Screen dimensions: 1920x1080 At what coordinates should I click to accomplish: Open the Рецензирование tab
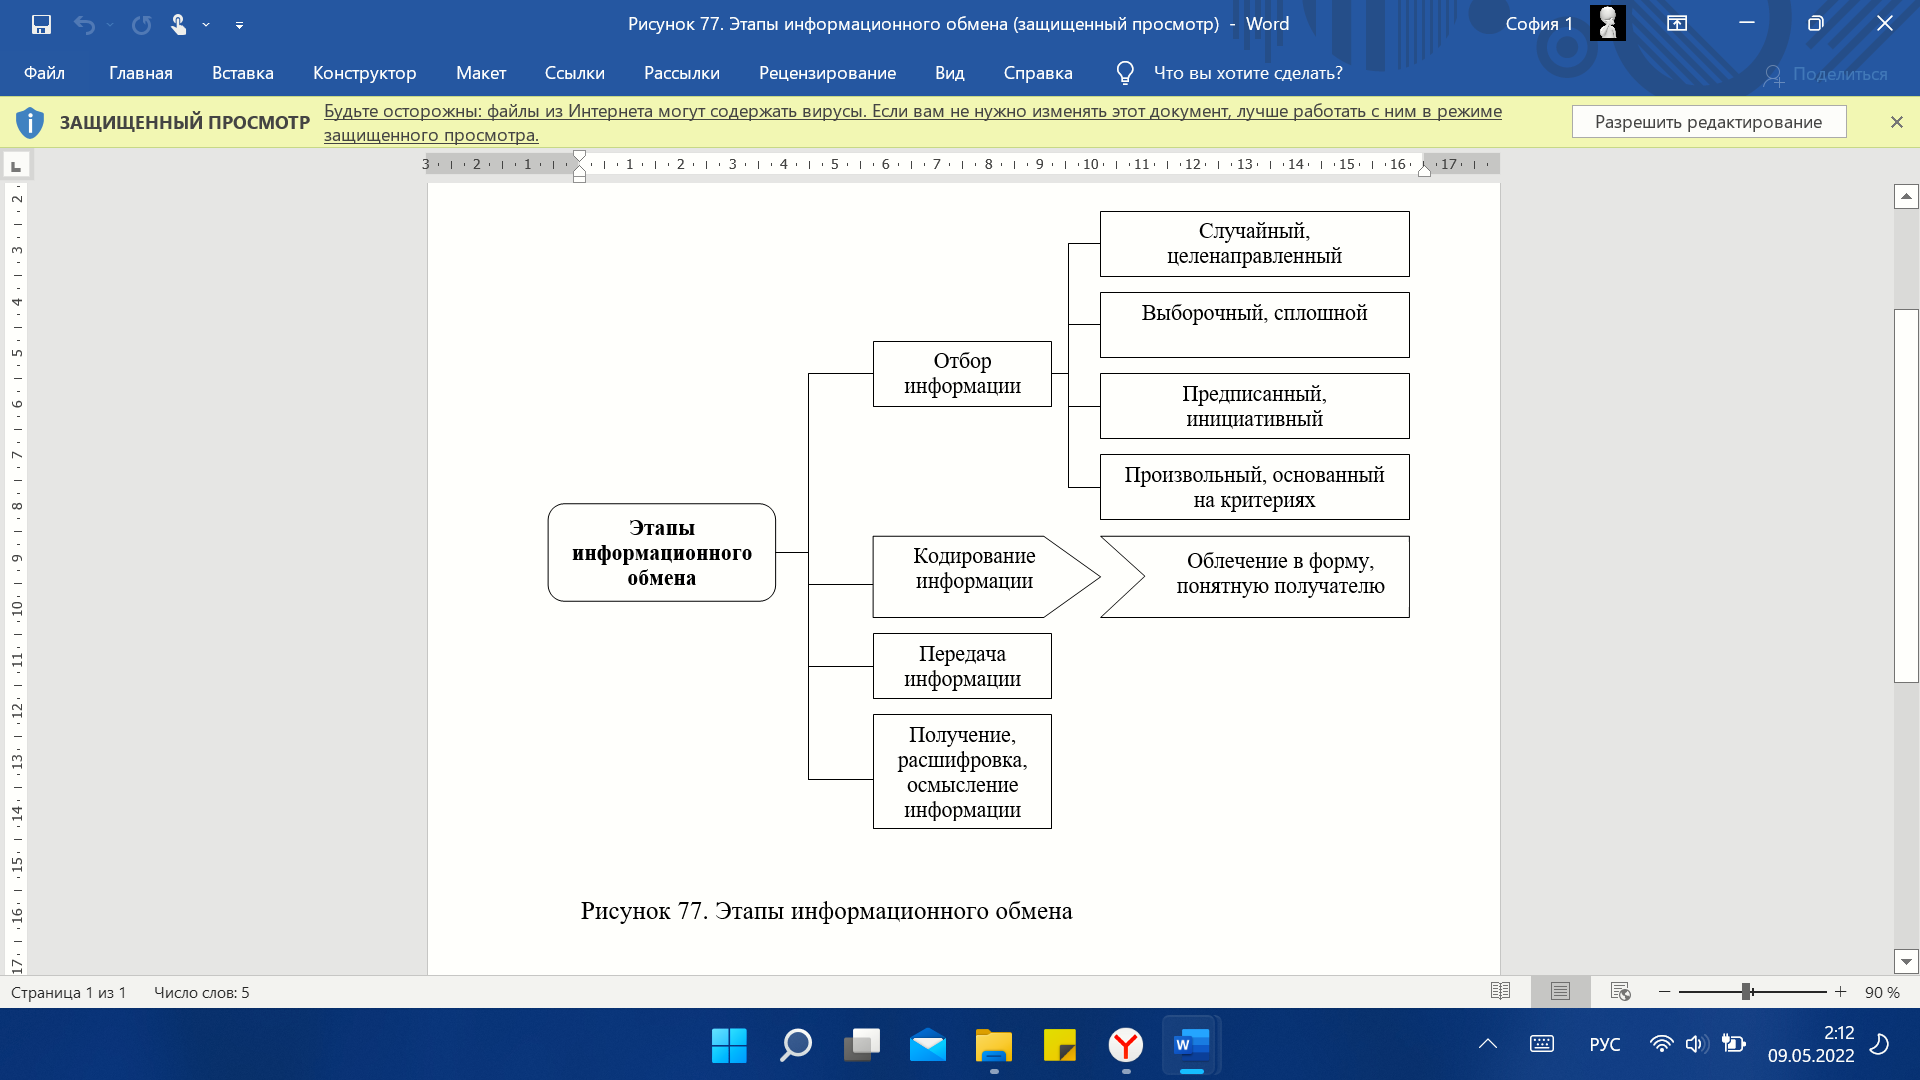pyautogui.click(x=827, y=73)
